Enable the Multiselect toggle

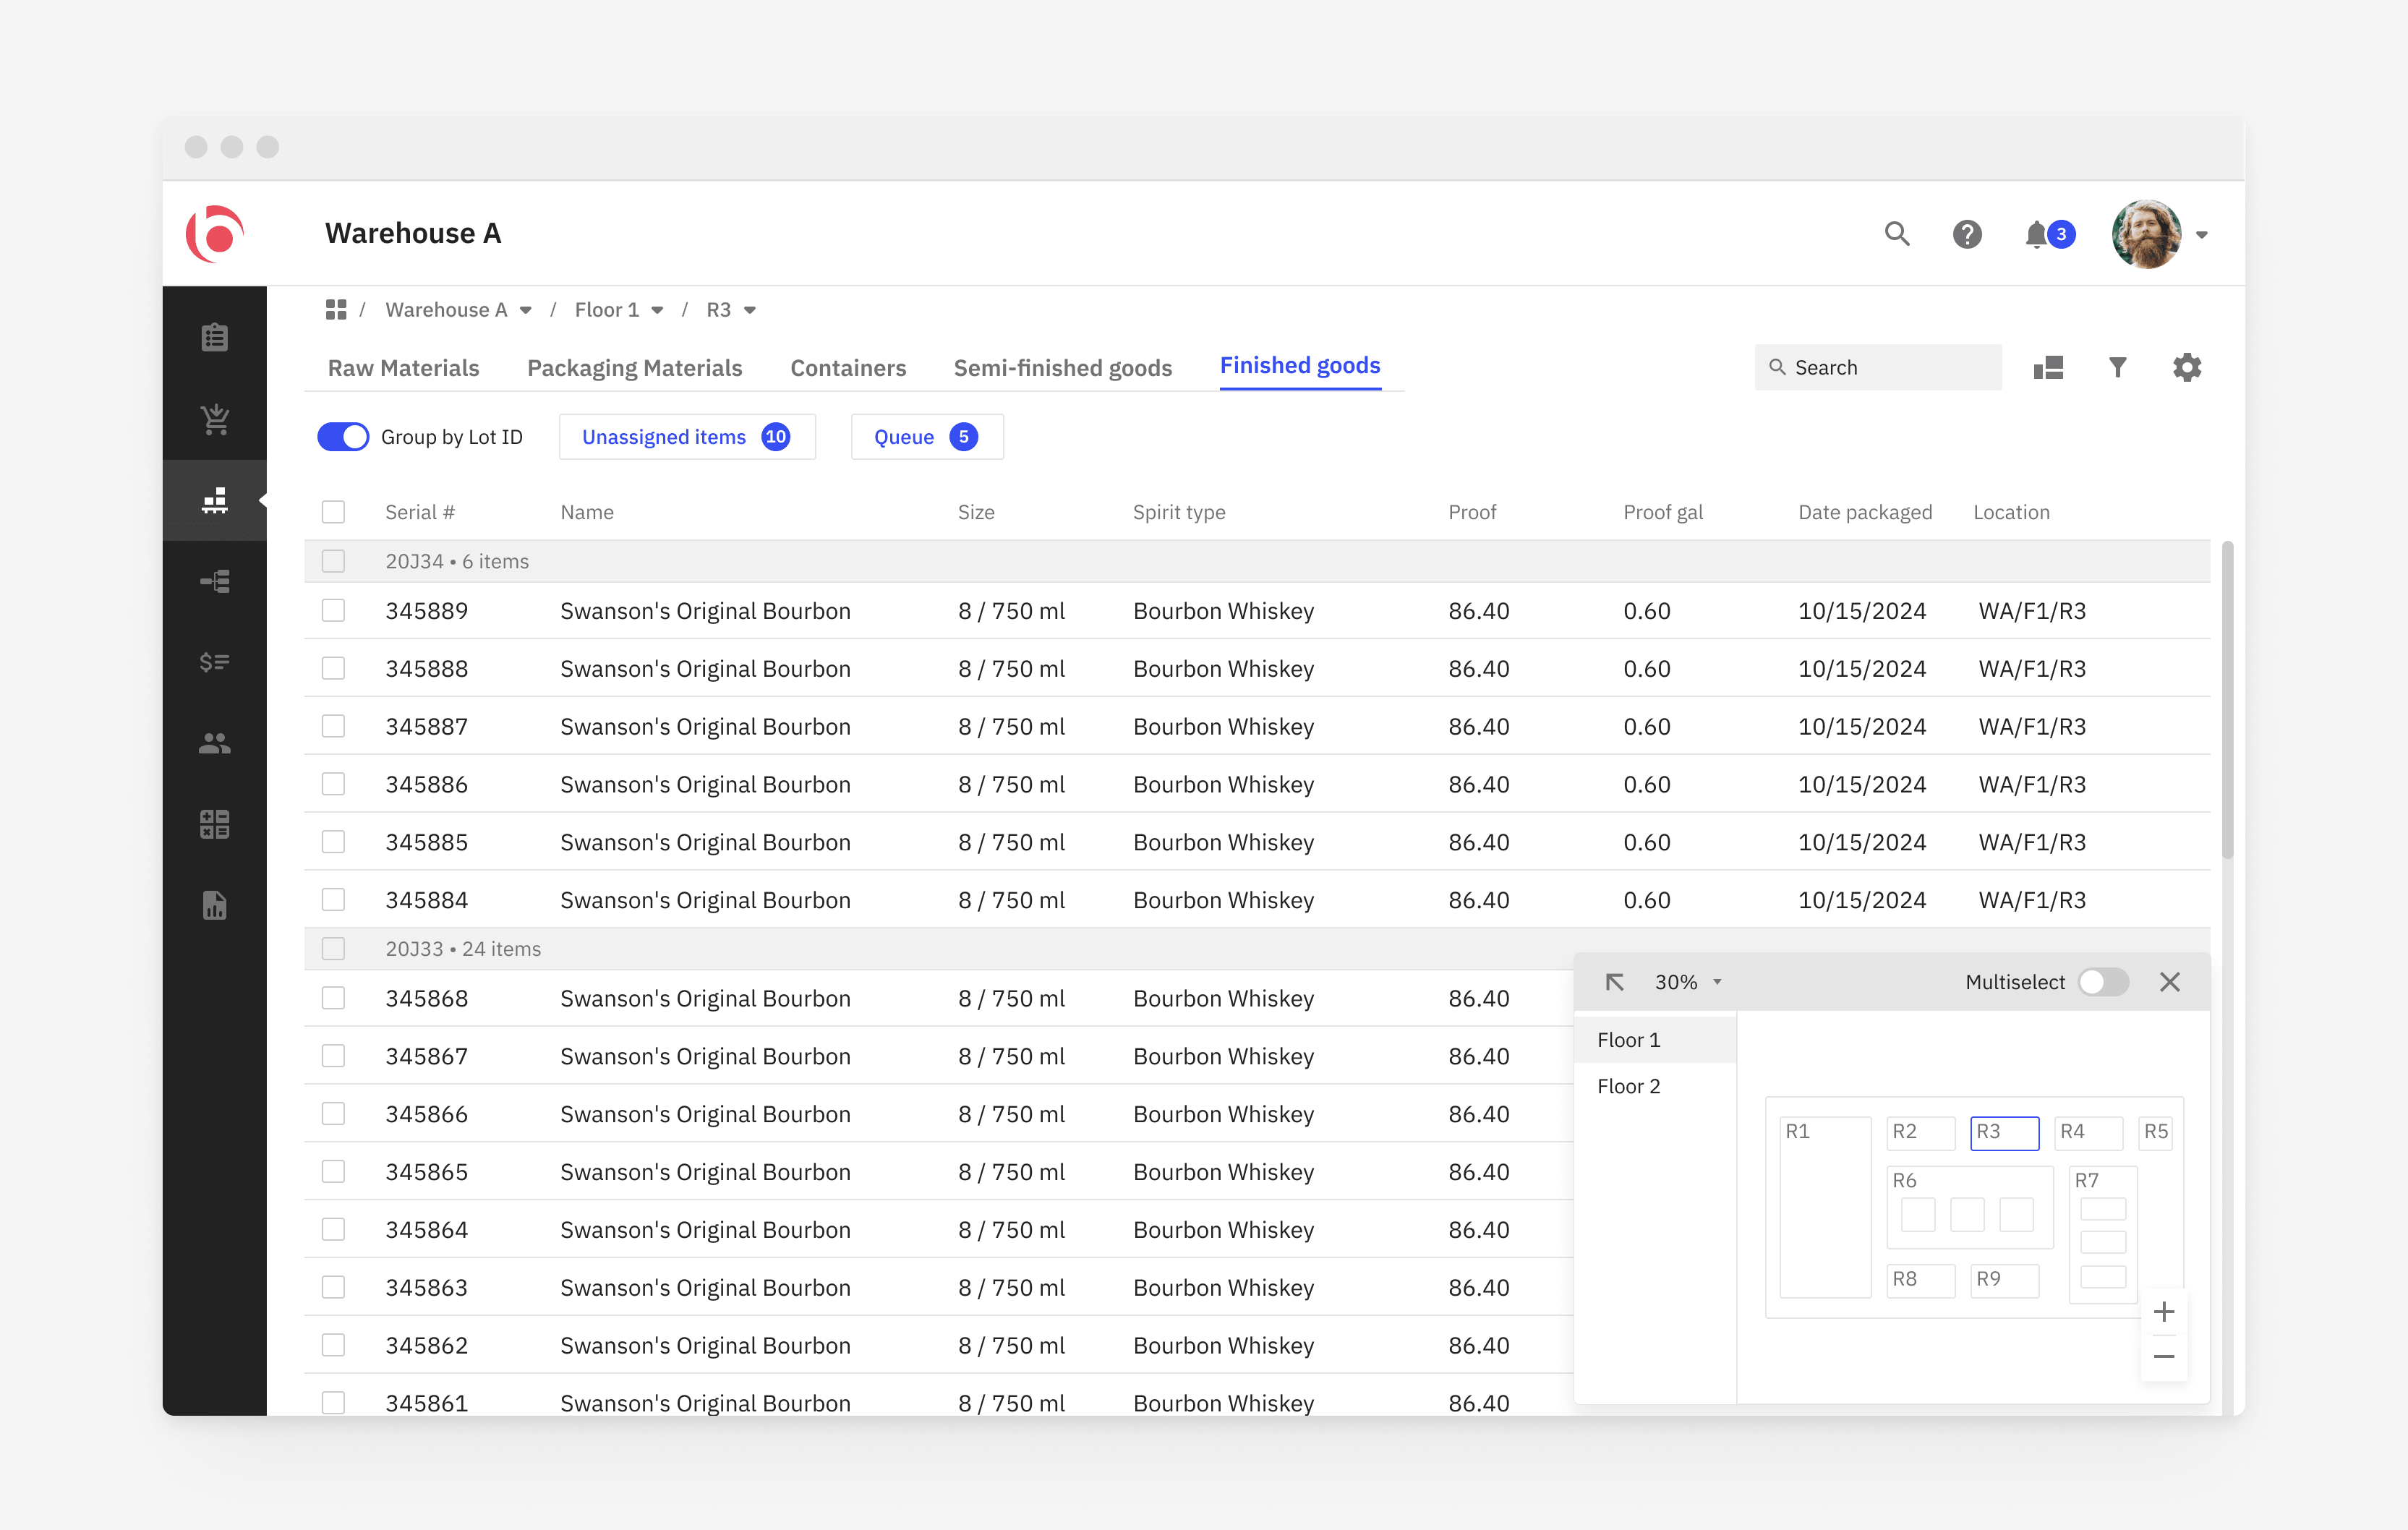(x=2103, y=982)
